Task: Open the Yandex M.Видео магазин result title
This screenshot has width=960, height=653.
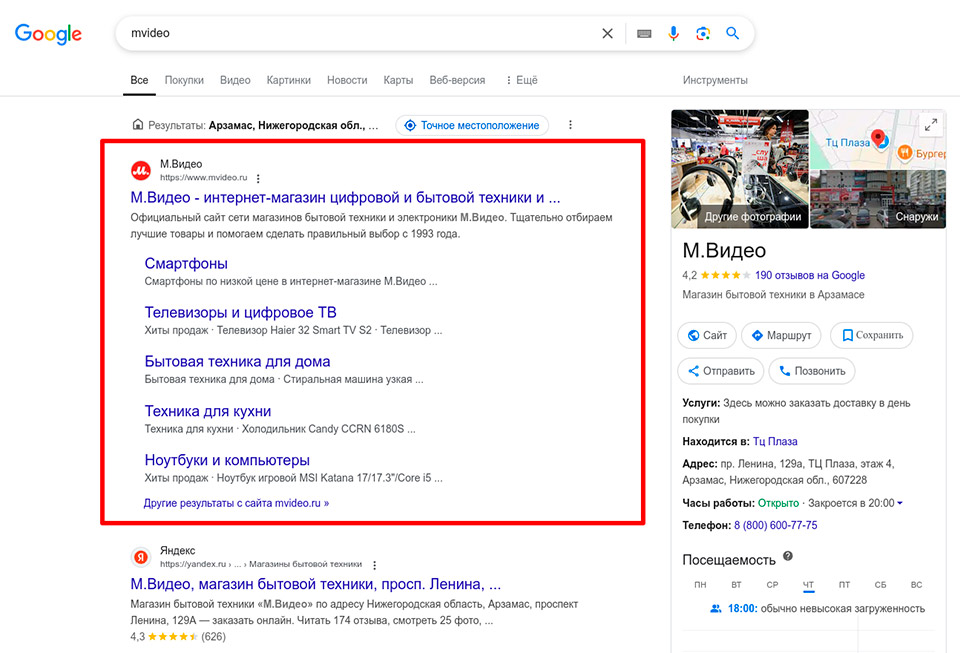Action: pyautogui.click(x=316, y=584)
